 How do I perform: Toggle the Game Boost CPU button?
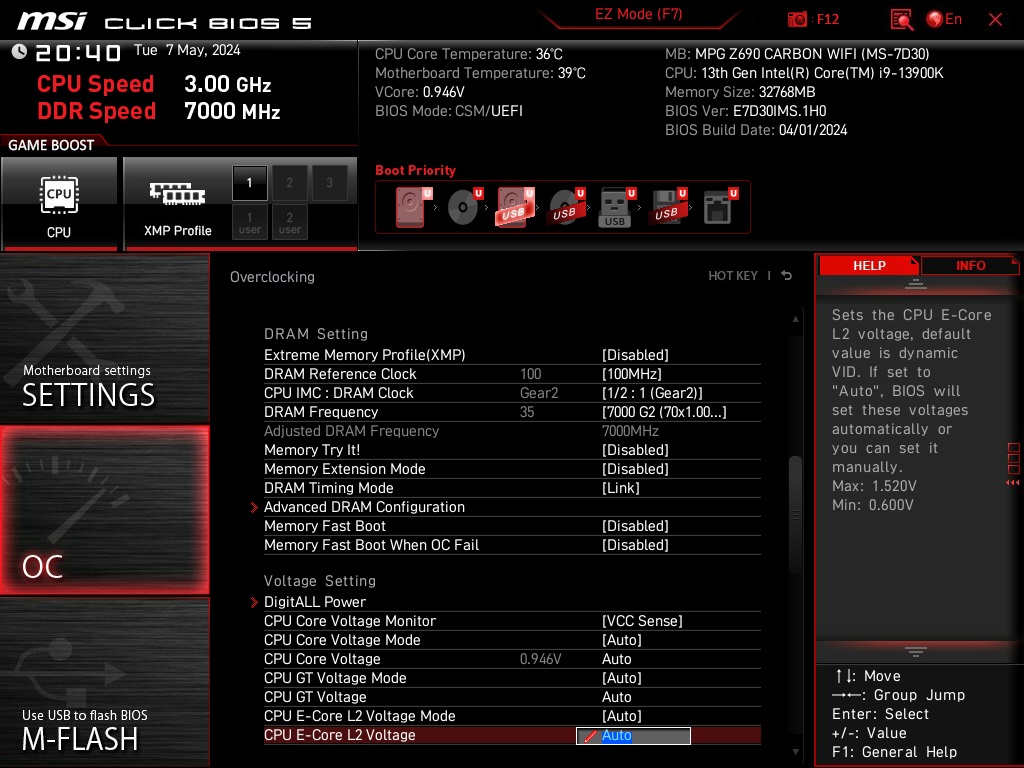point(59,203)
